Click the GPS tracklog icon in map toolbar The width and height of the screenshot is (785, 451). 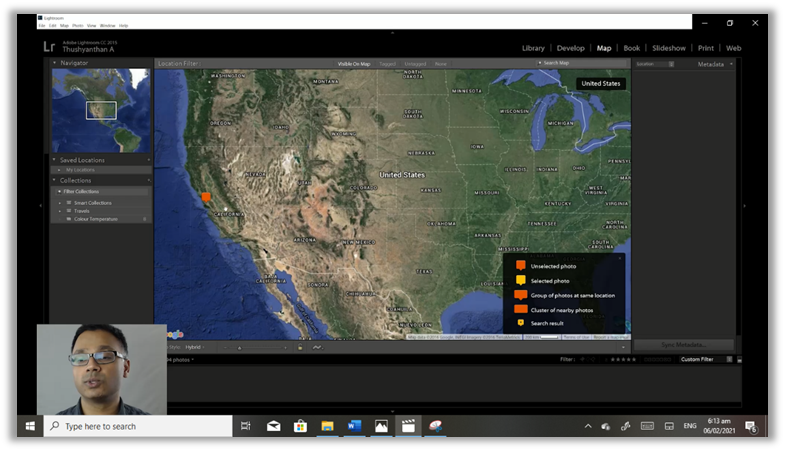(317, 347)
